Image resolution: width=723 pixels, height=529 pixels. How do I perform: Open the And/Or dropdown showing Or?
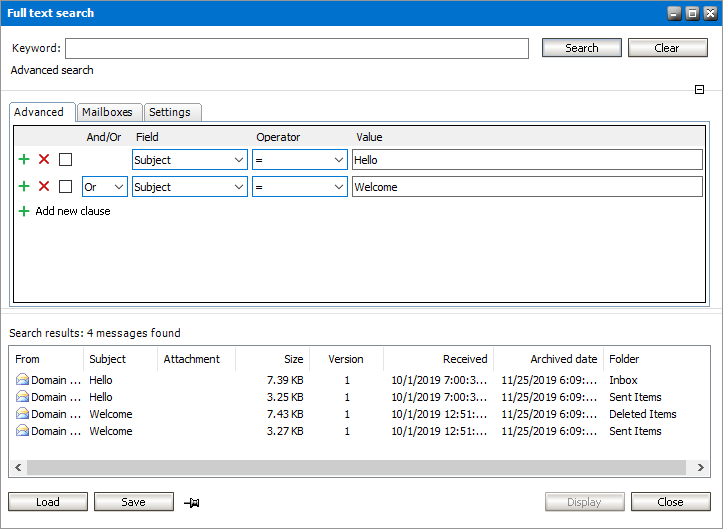[x=105, y=187]
